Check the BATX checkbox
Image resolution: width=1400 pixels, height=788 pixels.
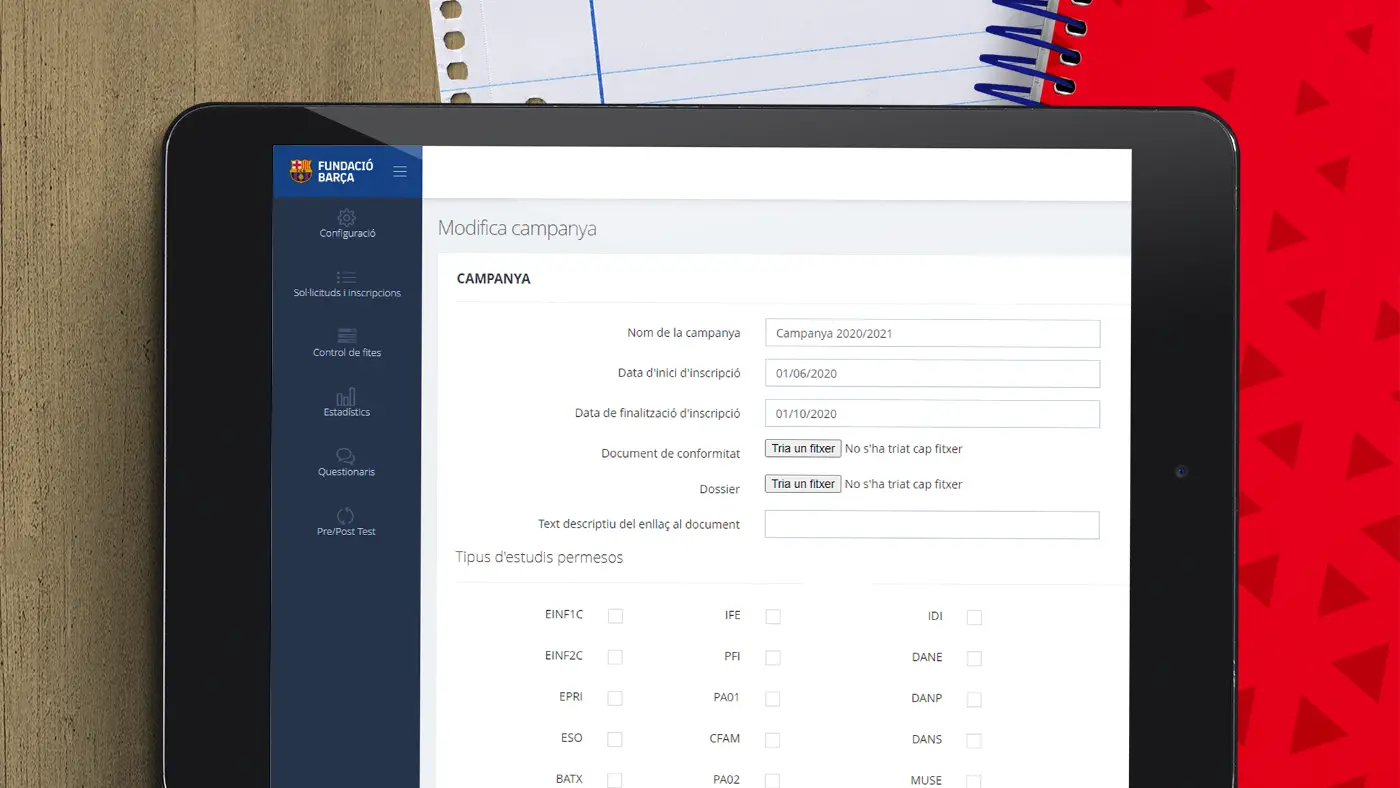615,780
